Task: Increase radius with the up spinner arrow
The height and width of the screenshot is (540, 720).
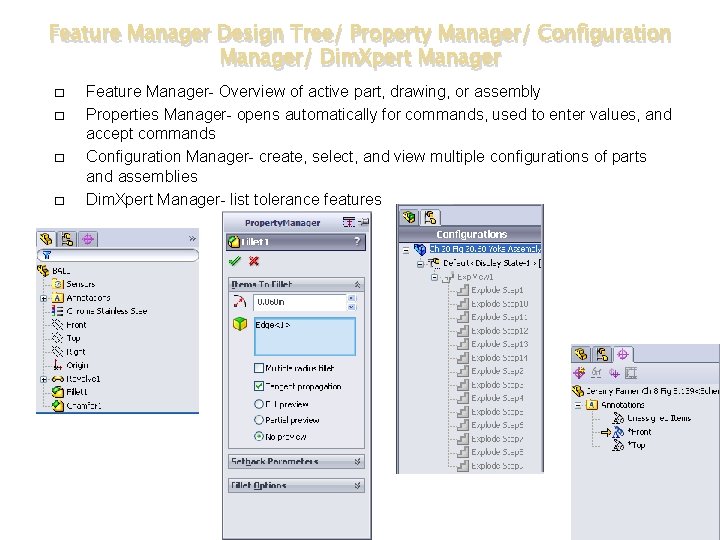Action: click(352, 298)
